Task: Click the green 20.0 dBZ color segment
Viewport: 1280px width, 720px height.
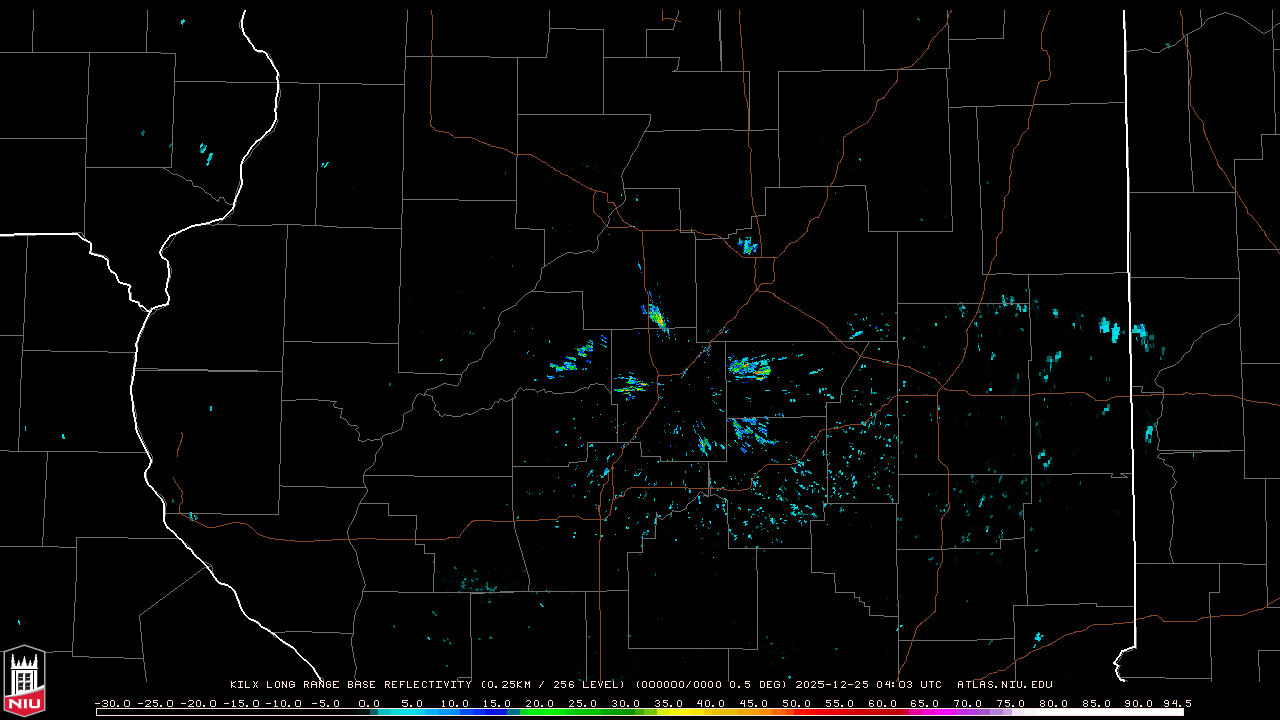Action: tap(540, 712)
